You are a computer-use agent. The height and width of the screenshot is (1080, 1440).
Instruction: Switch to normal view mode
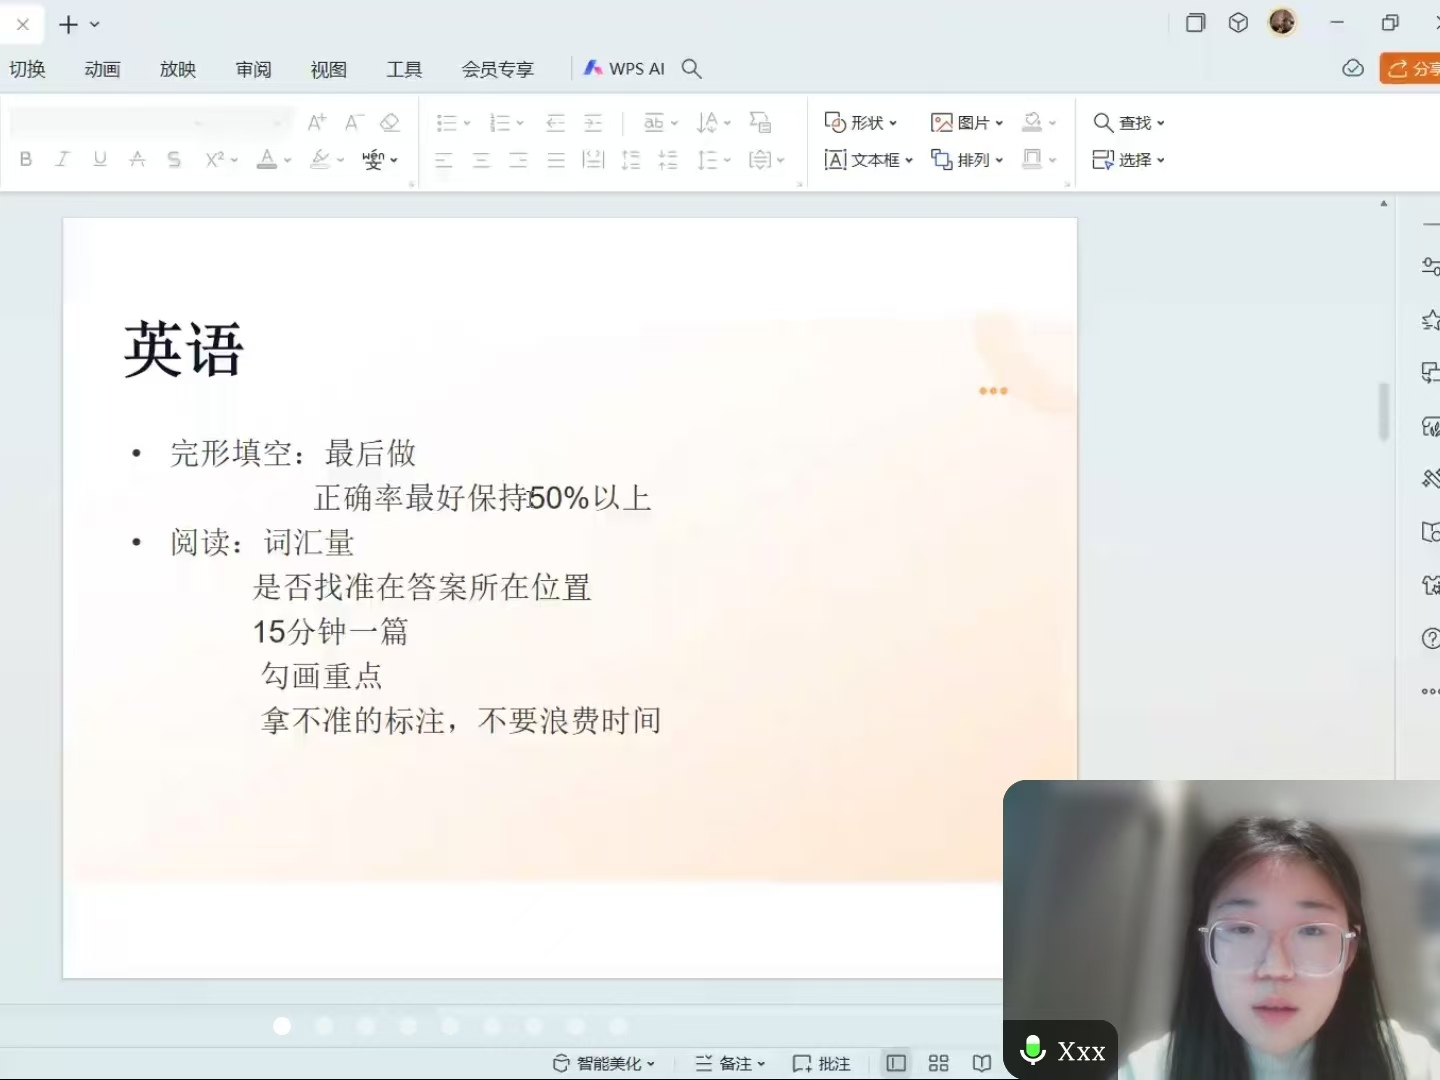[x=896, y=1063]
